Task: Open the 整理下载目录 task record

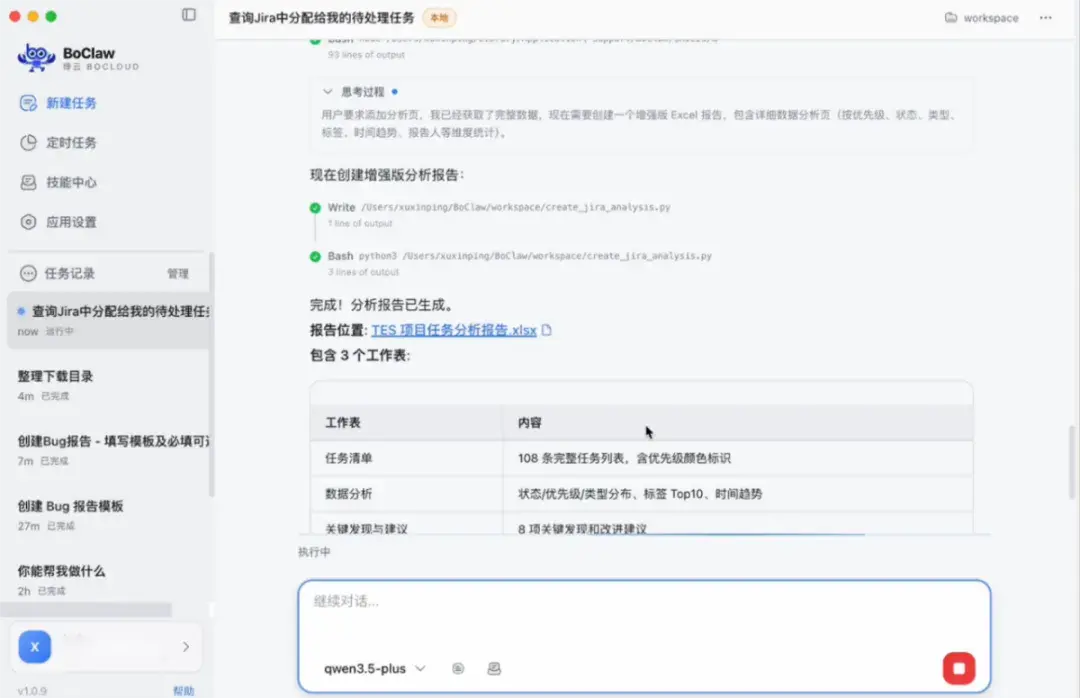Action: pos(108,385)
